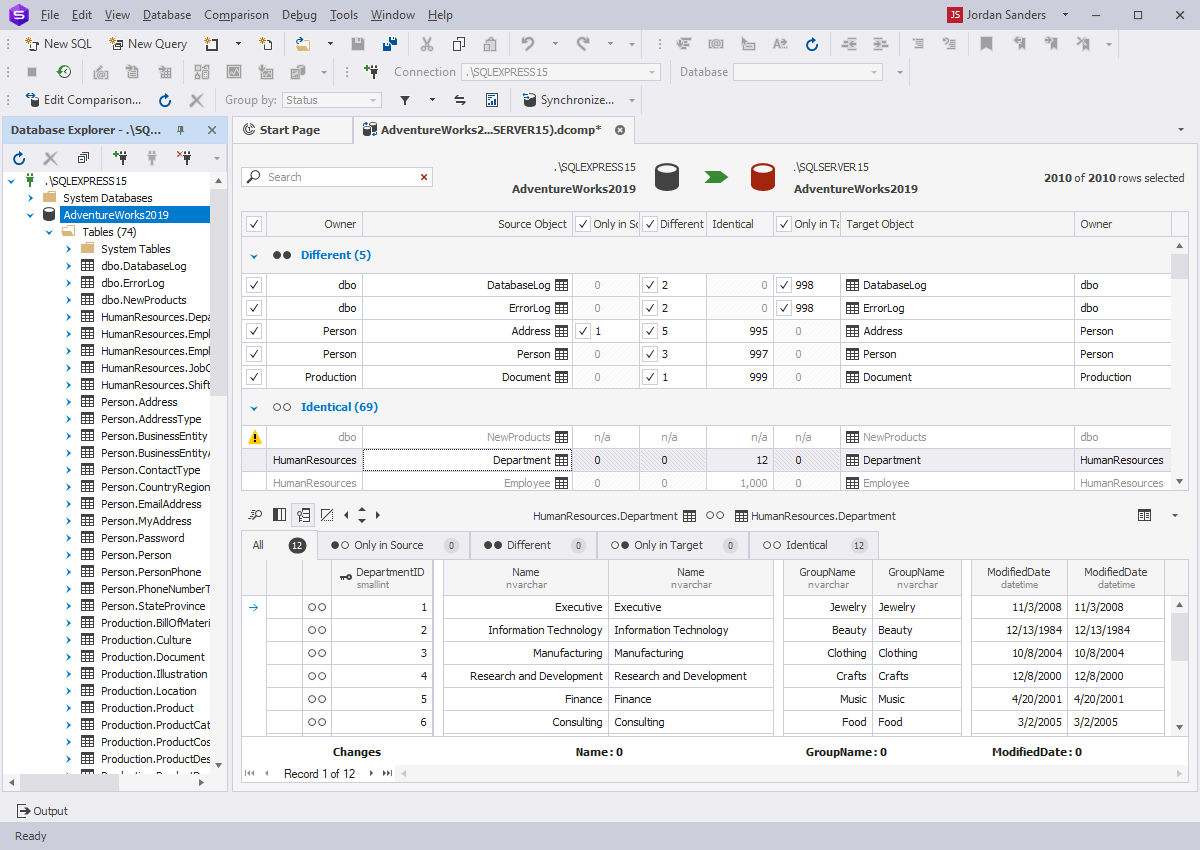Click the find icon in the data diff toolbar

[x=256, y=515]
